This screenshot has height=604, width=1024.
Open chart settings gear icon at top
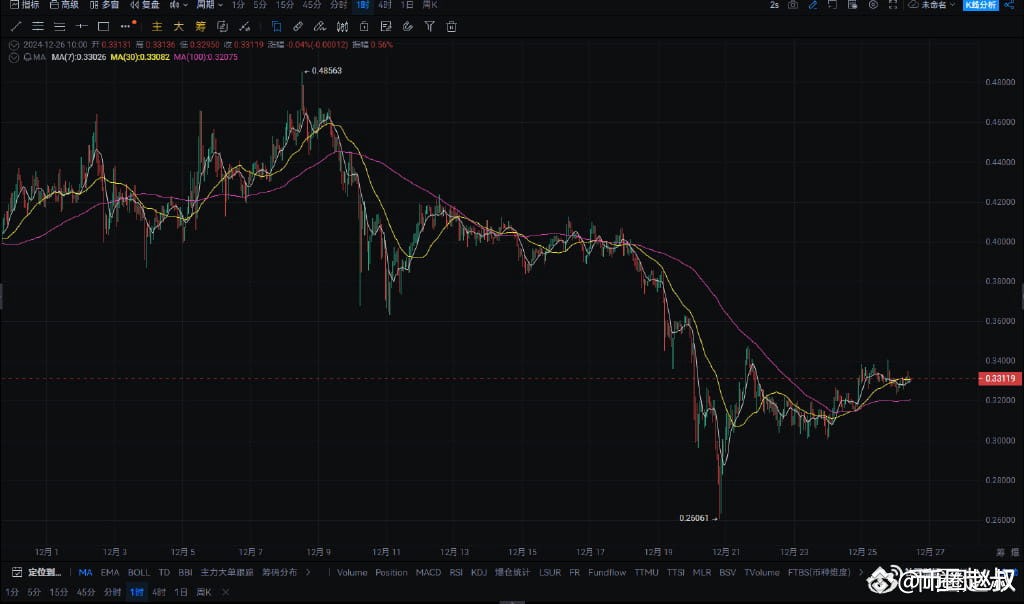(873, 5)
